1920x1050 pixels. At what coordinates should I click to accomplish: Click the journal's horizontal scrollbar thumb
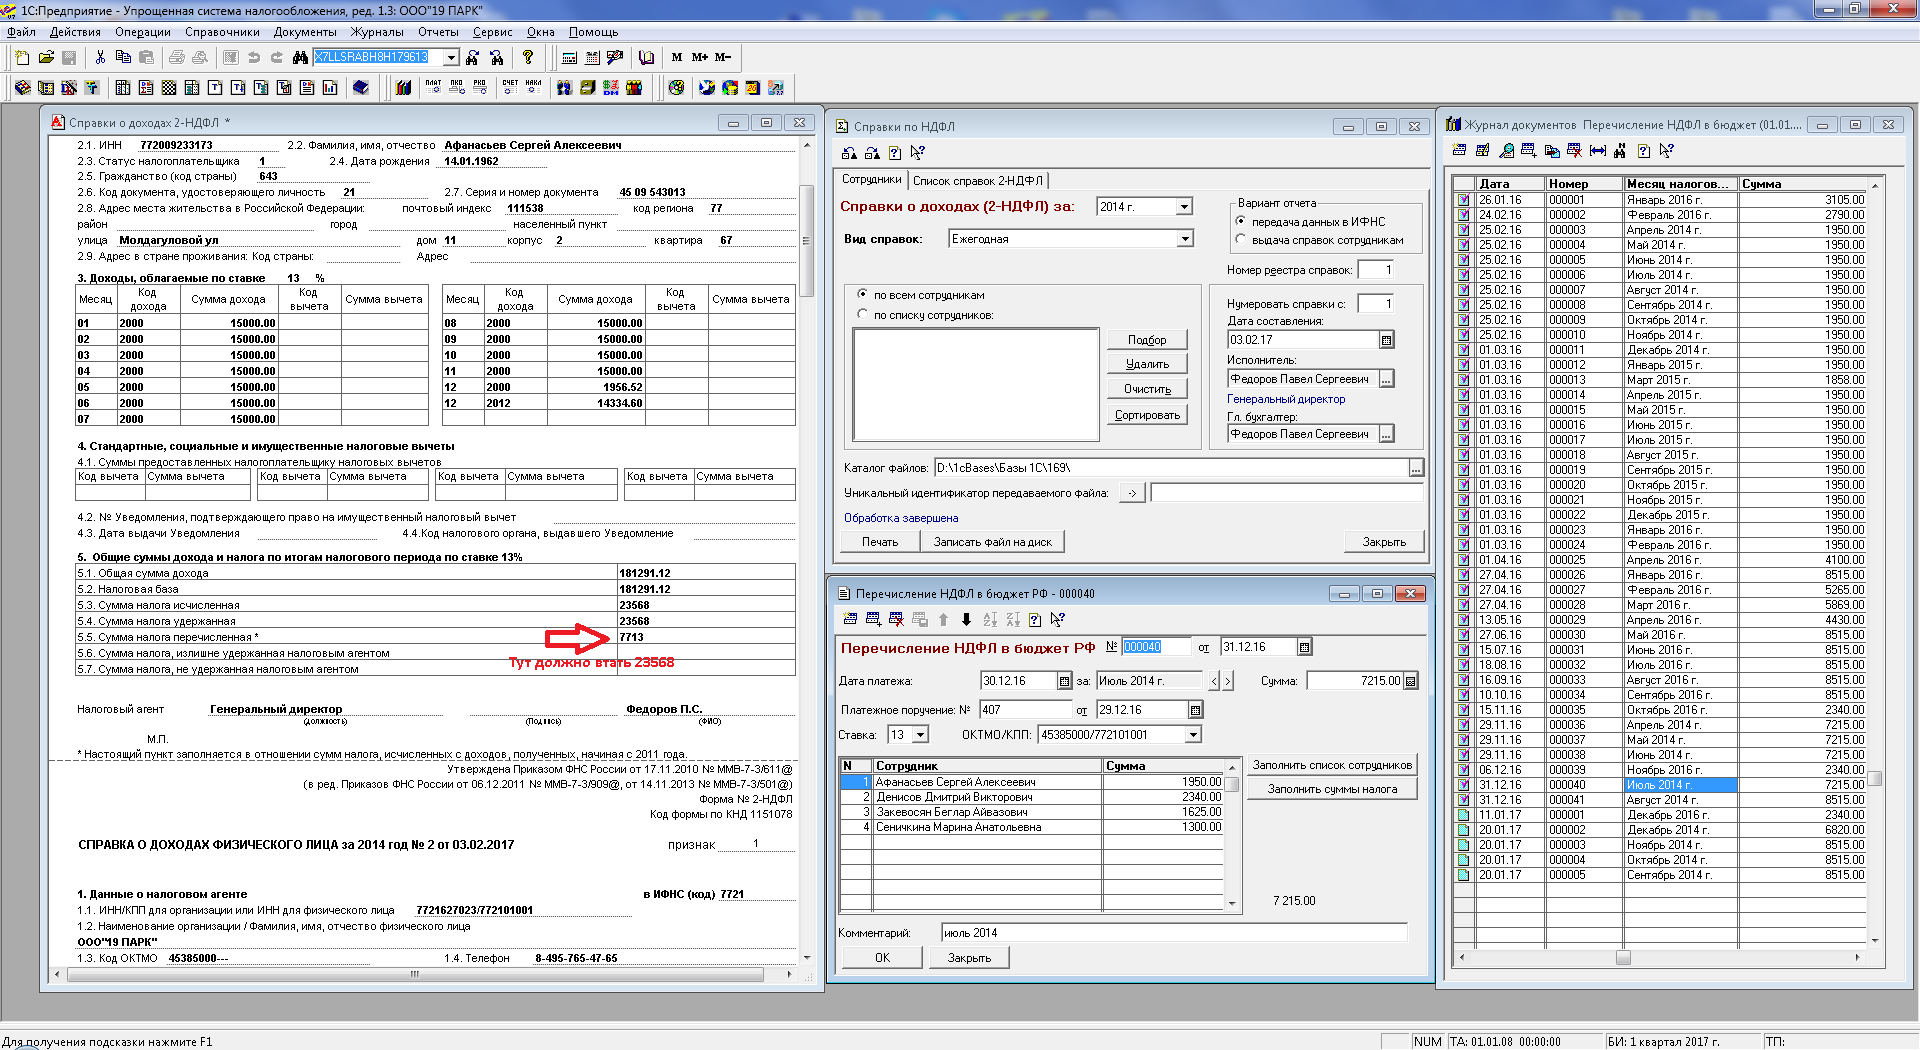[1623, 957]
